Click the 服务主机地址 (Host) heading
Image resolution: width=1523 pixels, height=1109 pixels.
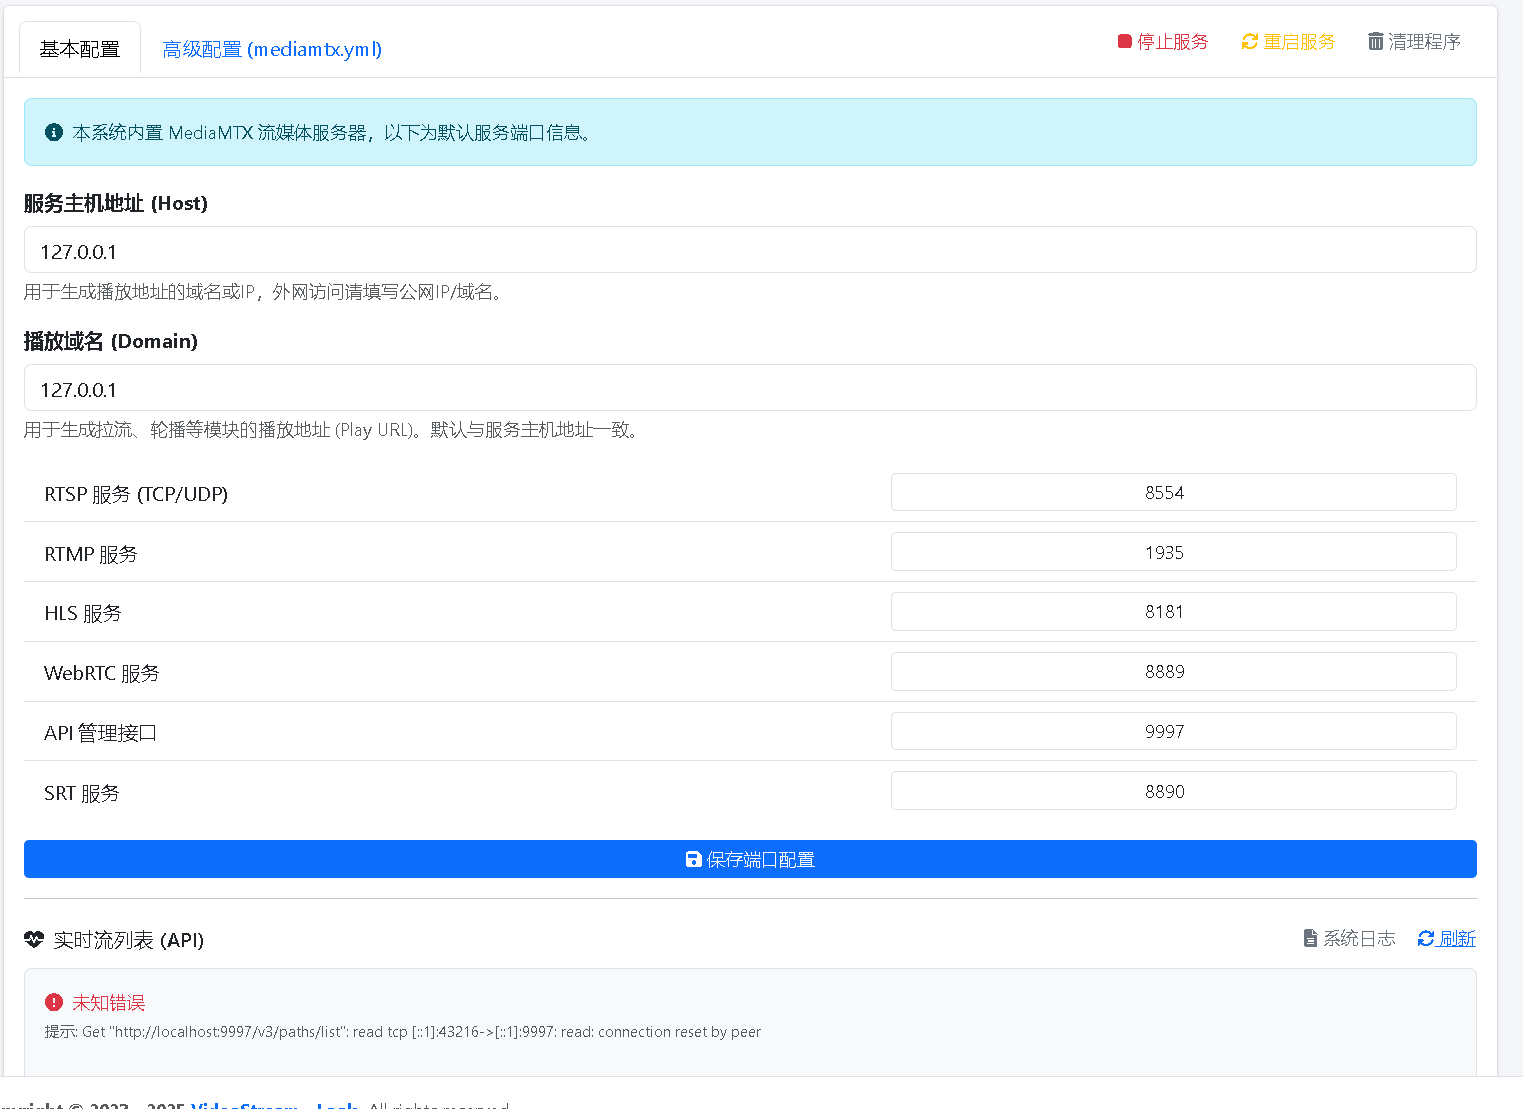pos(116,203)
